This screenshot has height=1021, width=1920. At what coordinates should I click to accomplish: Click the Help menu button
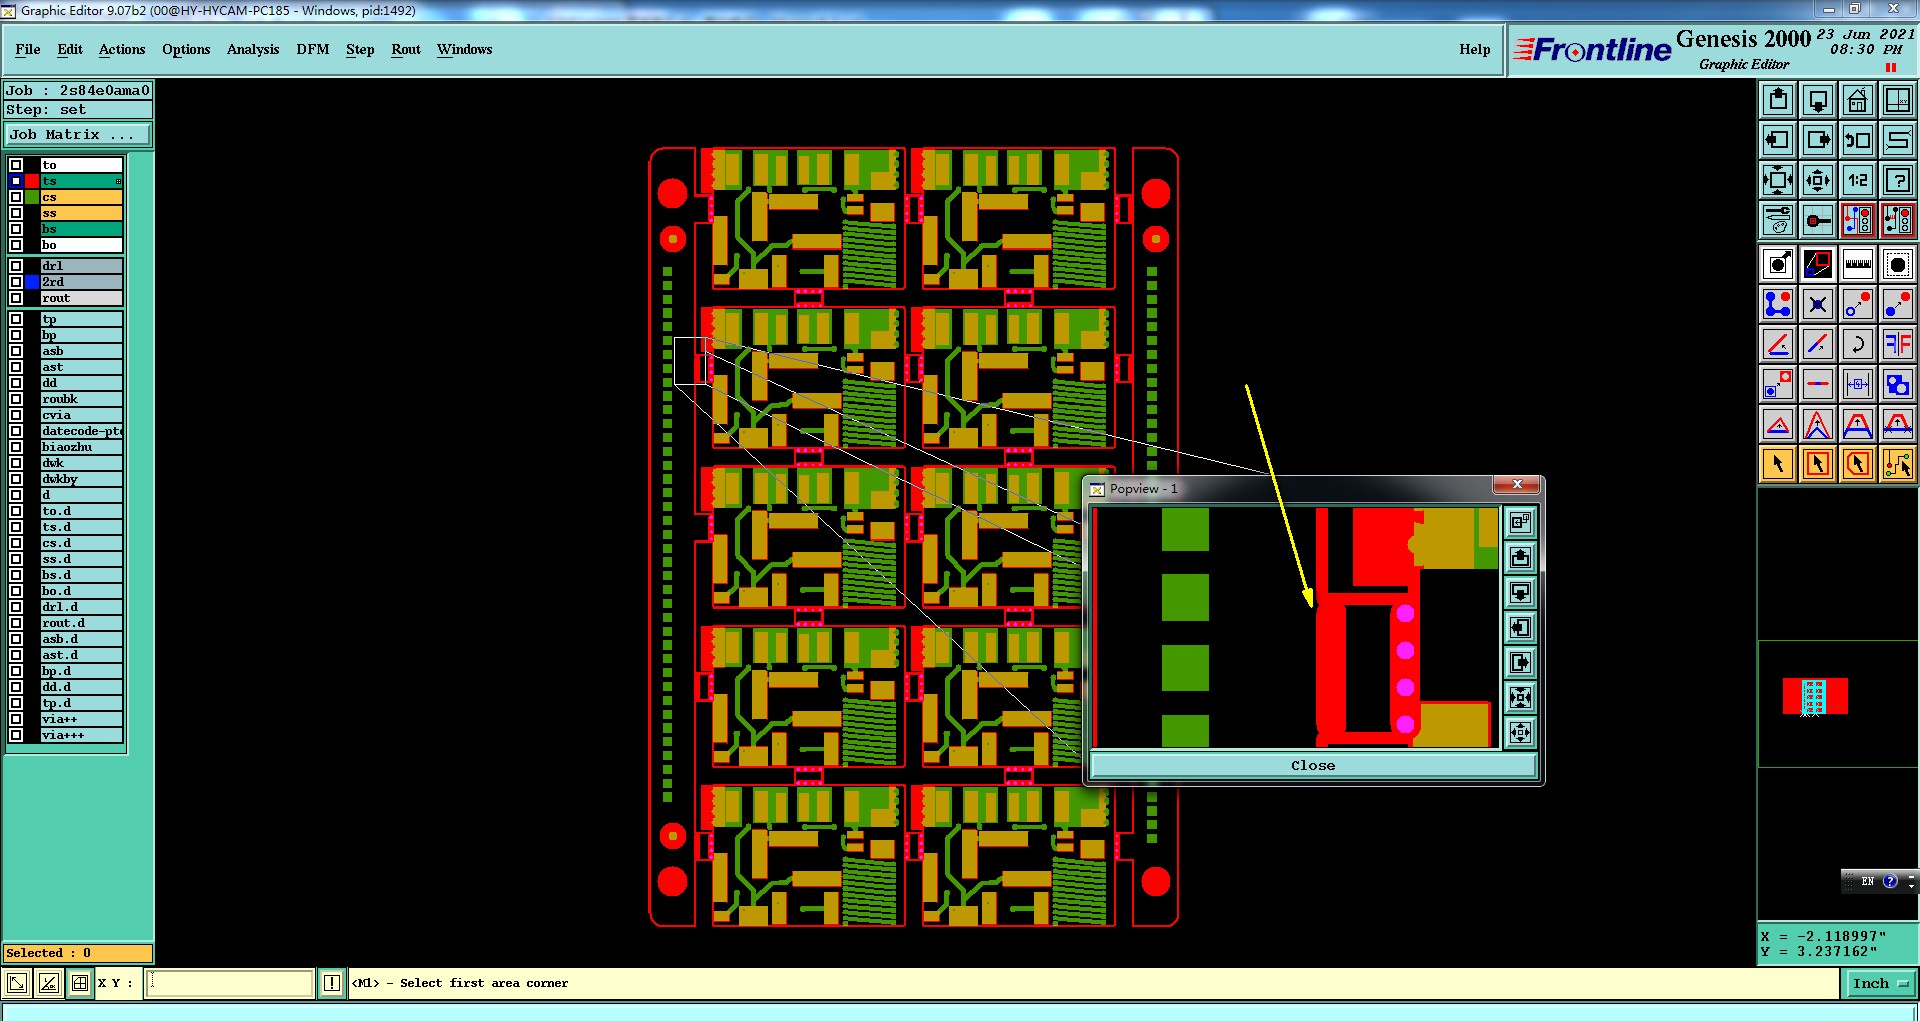coord(1474,49)
